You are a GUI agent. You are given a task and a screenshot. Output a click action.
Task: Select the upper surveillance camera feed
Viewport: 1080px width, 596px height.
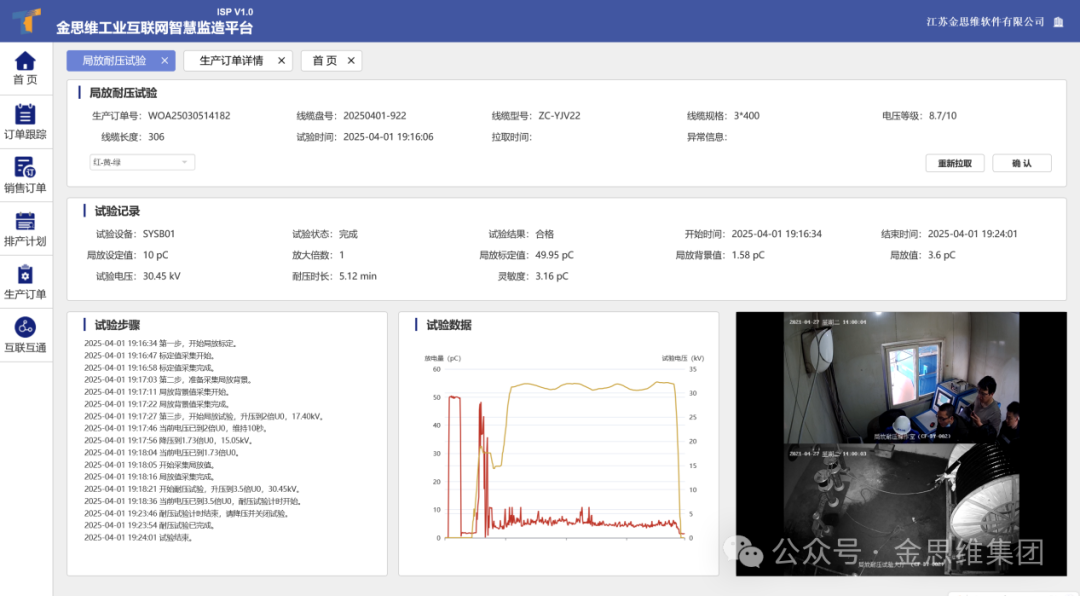pyautogui.click(x=901, y=377)
